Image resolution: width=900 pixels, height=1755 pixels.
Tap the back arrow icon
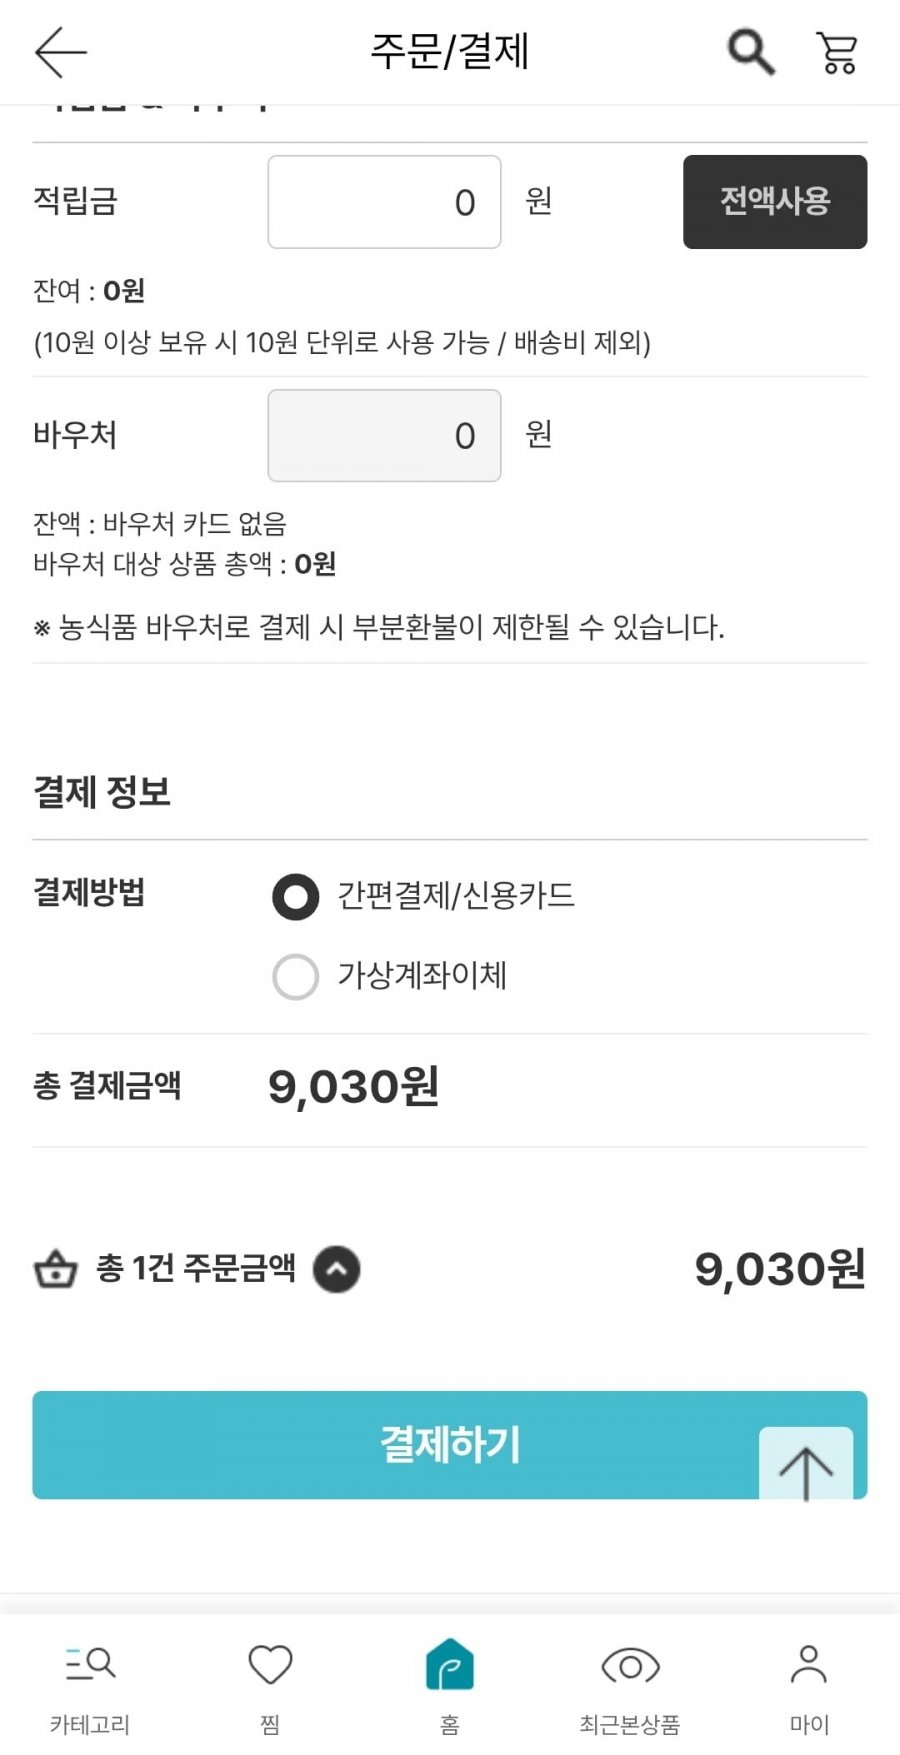pos(61,52)
